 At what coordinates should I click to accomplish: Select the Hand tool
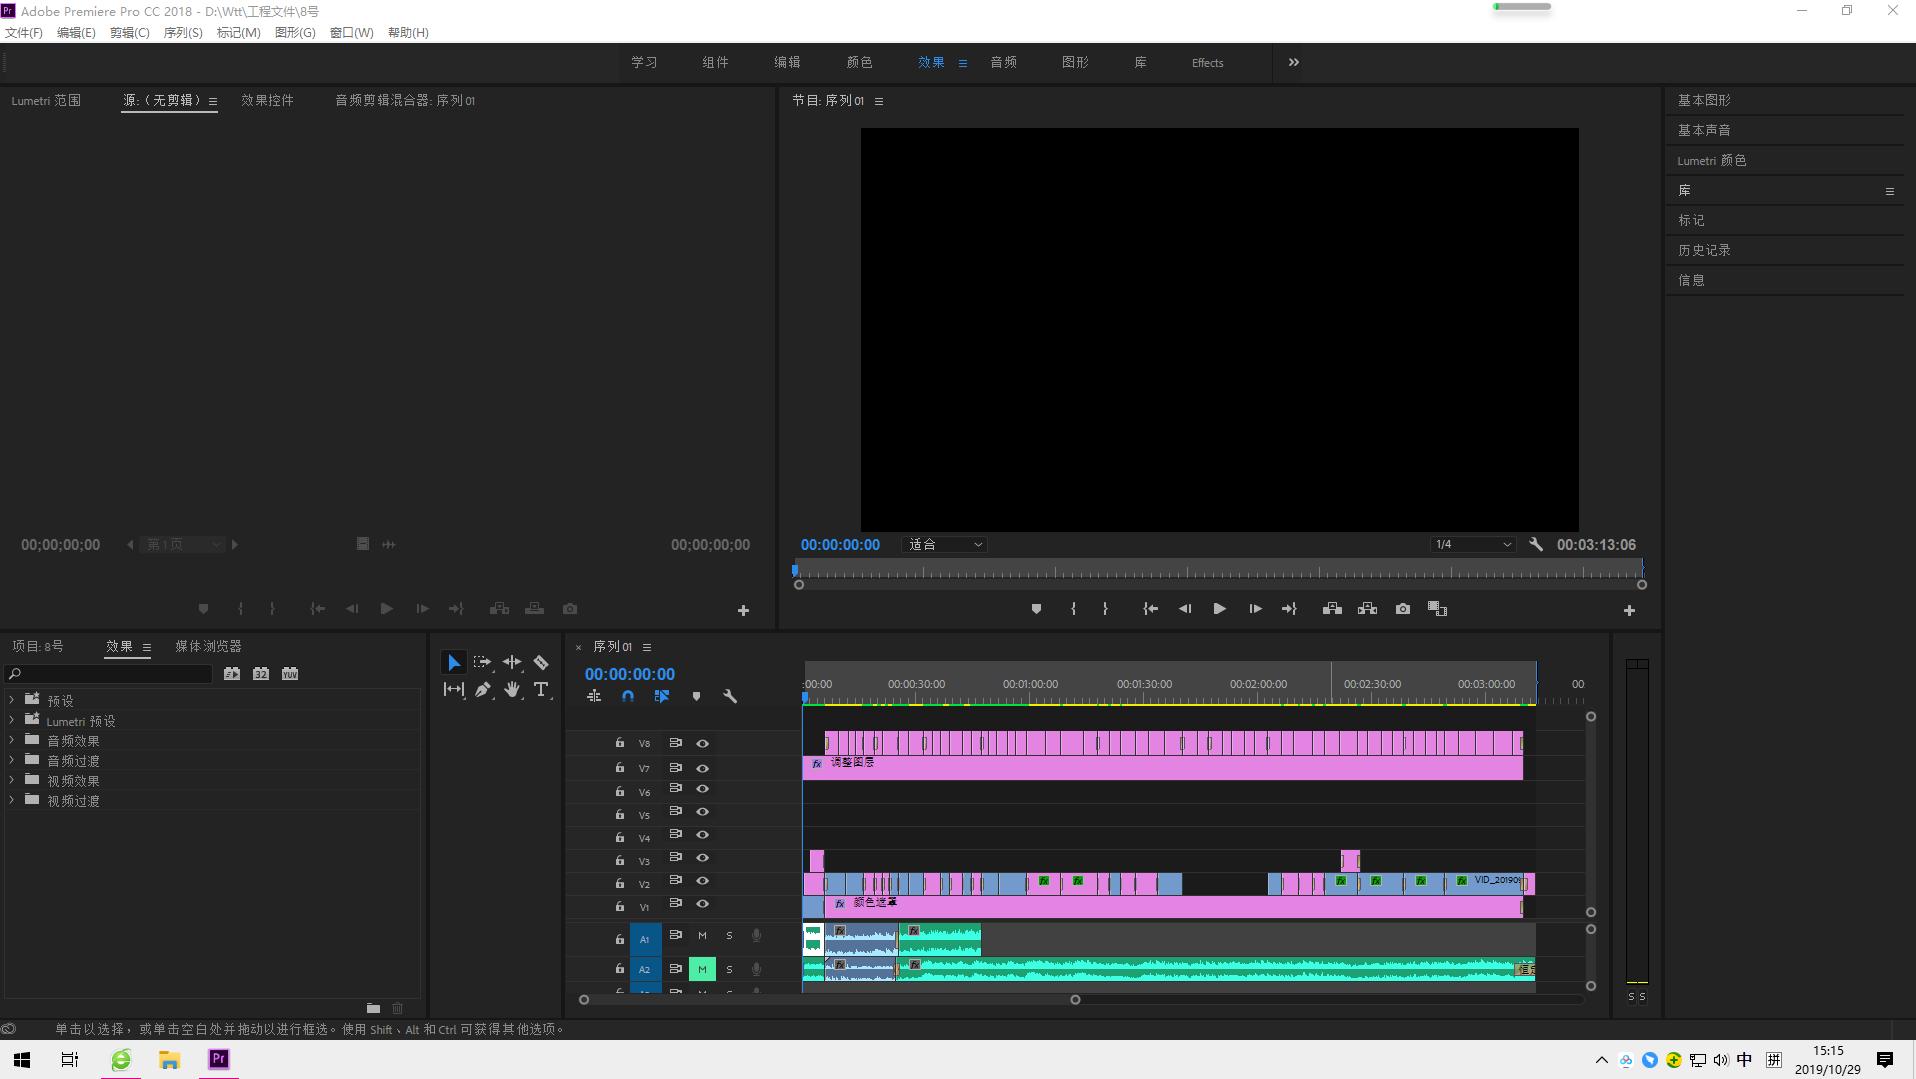tap(512, 690)
